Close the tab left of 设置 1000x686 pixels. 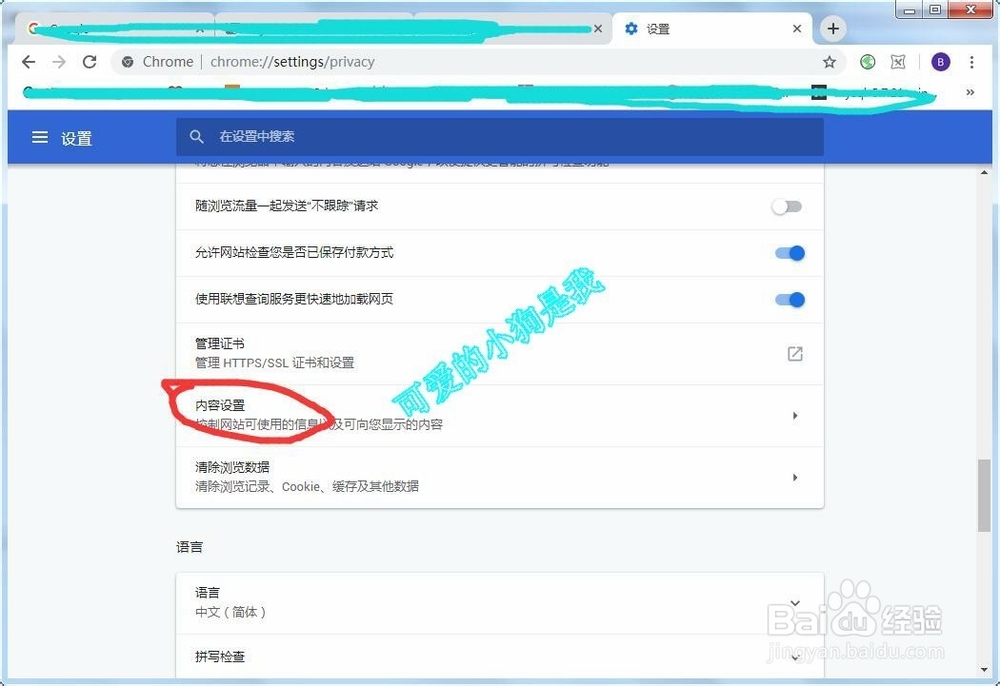tap(598, 29)
